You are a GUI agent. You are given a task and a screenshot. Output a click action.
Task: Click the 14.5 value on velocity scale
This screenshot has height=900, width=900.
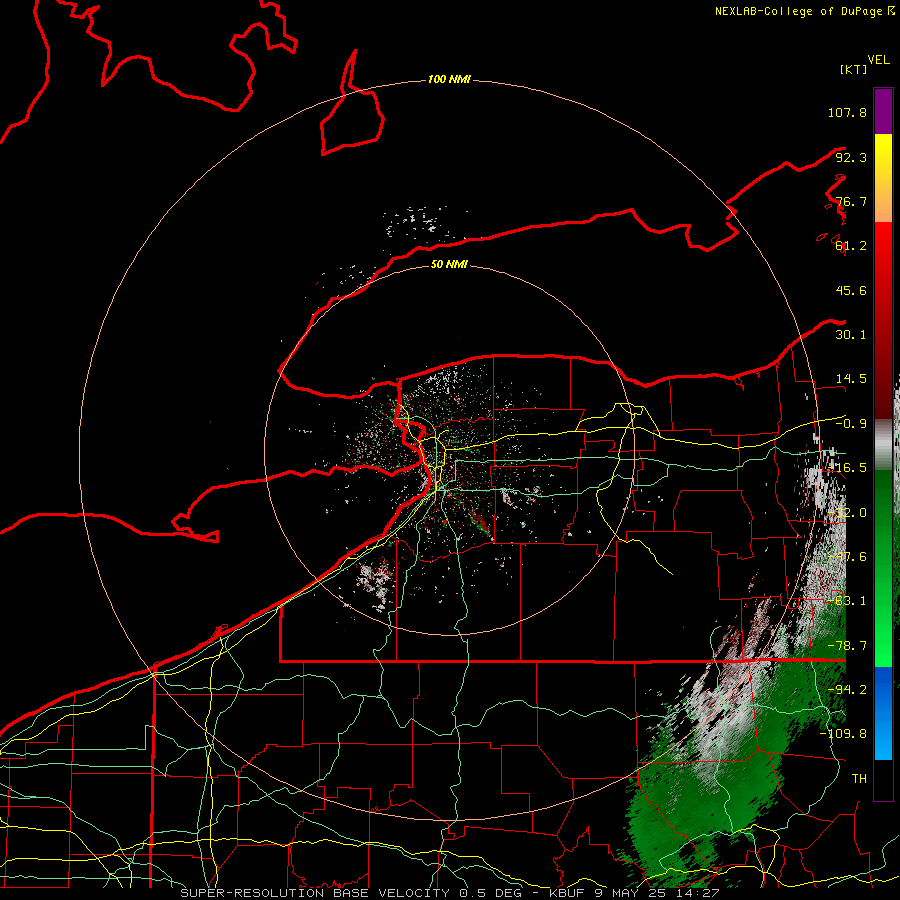click(x=851, y=379)
